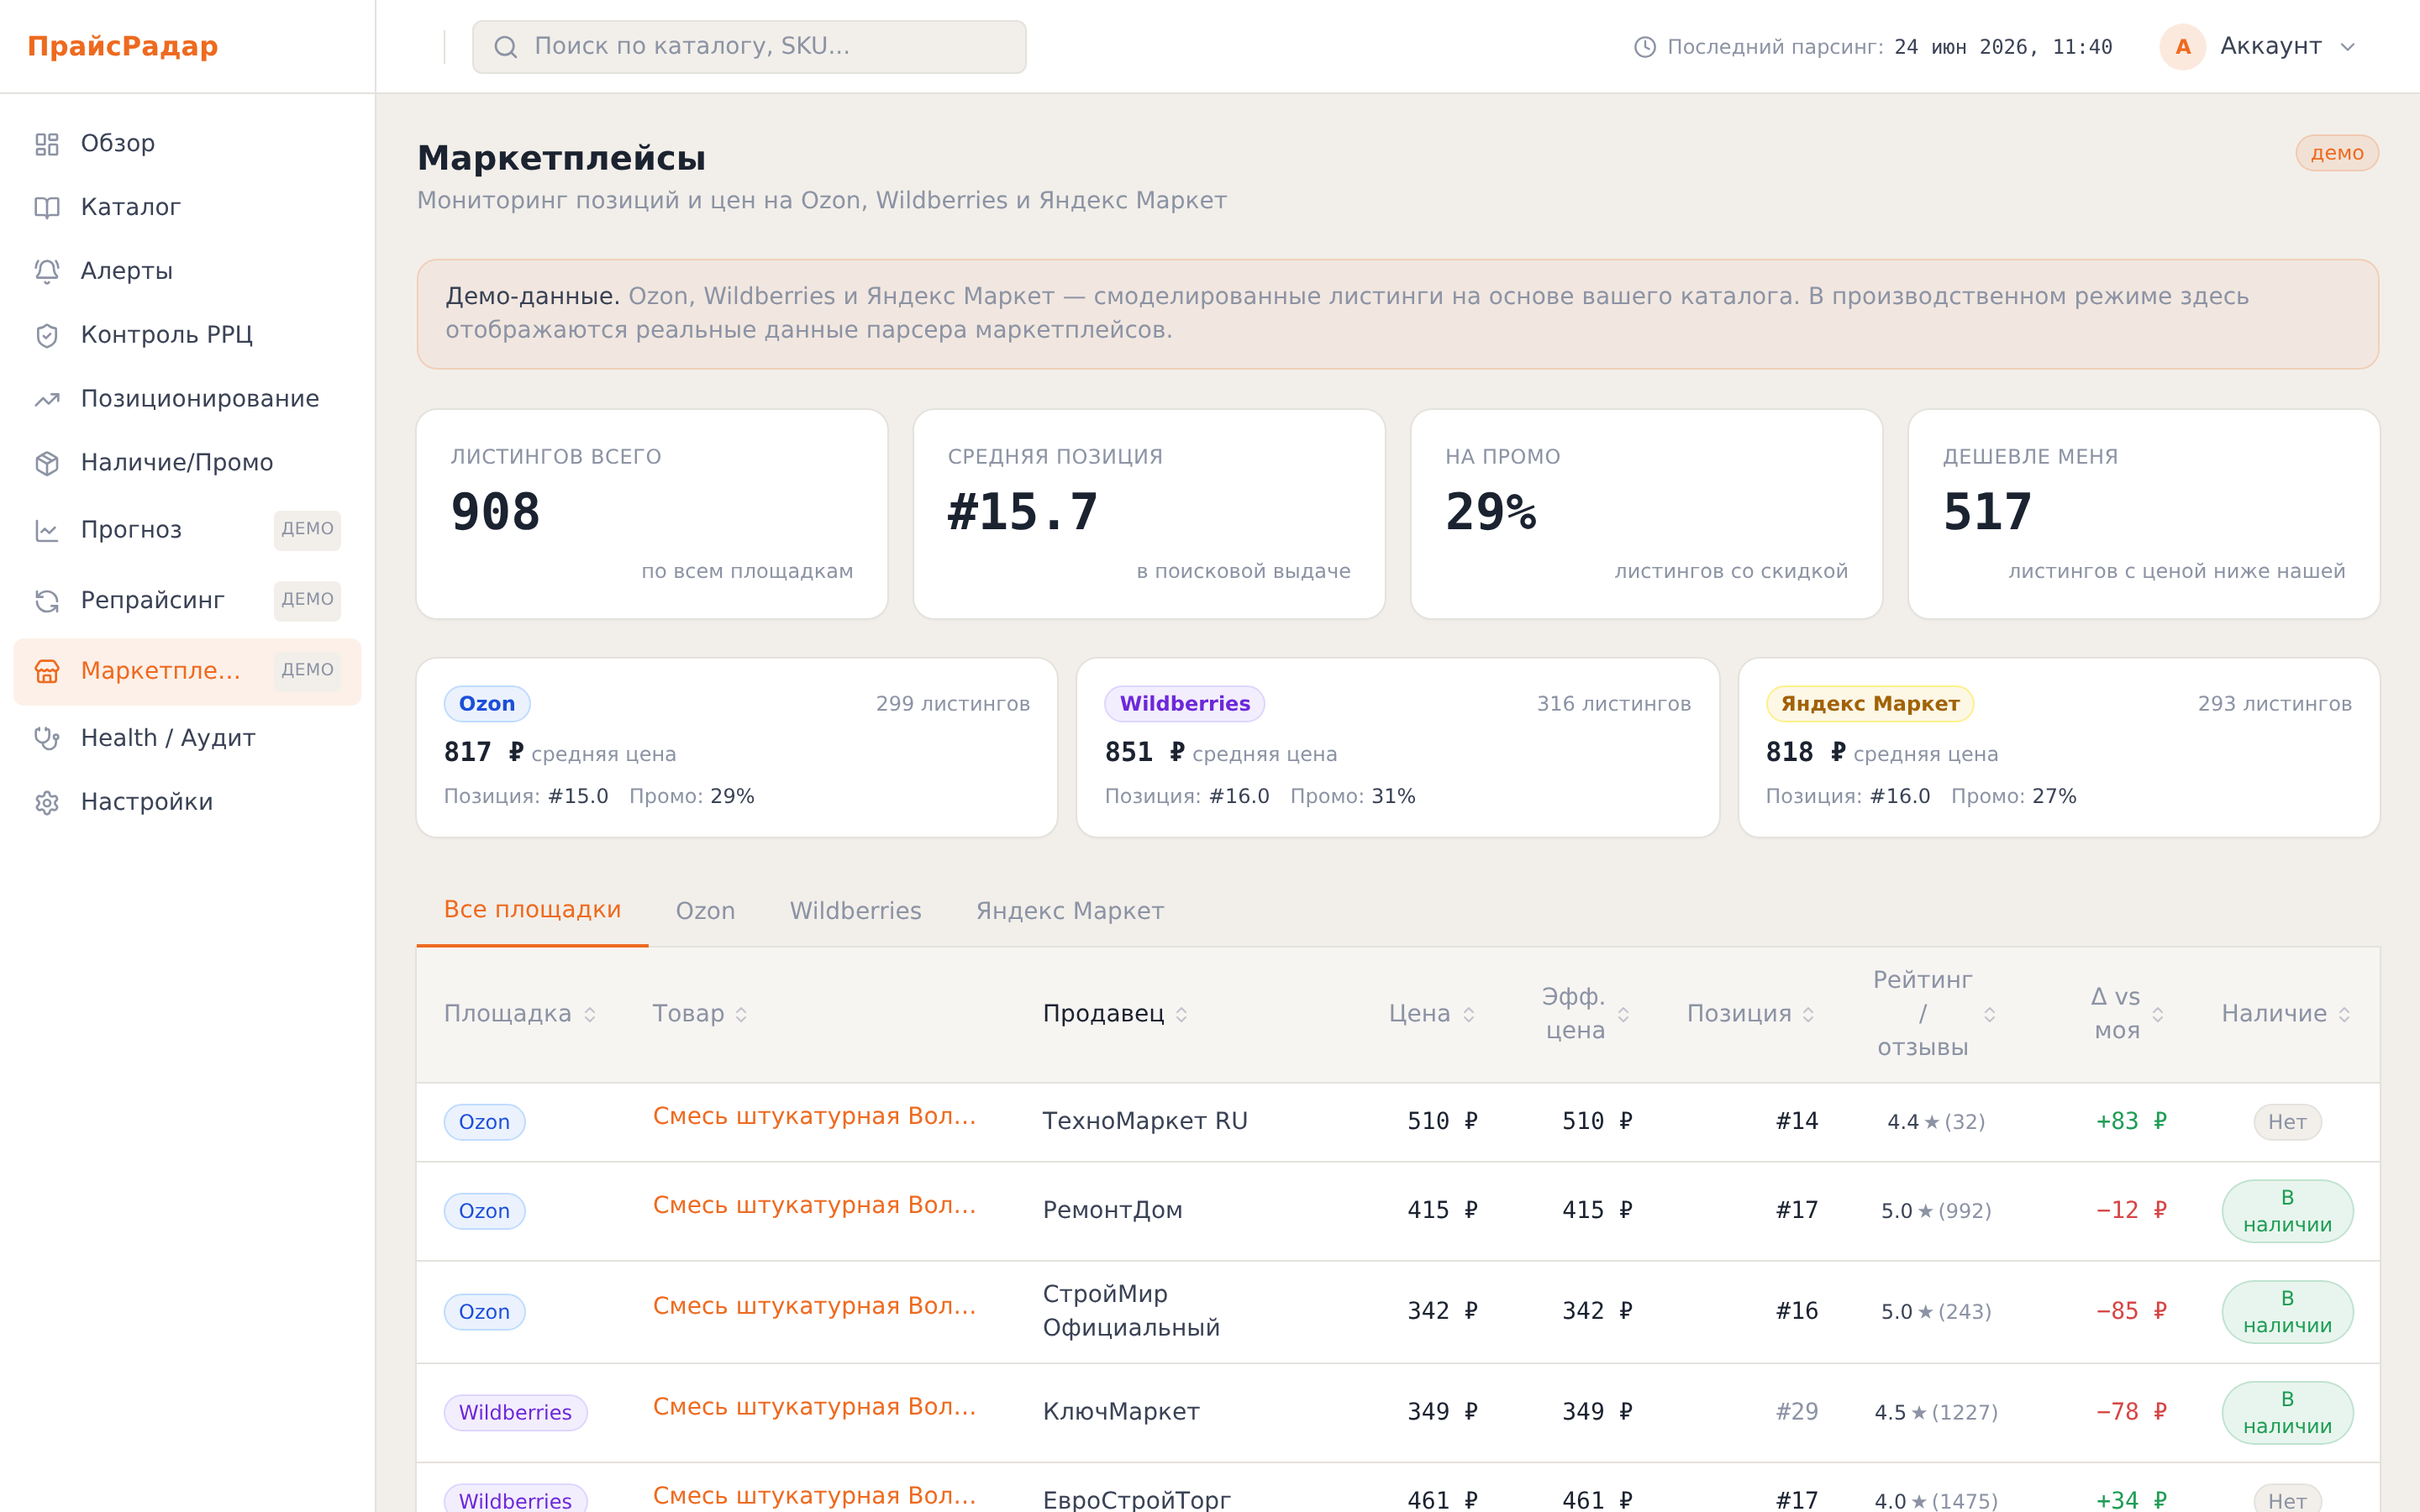Click В наличии status in РемонтДом row
Screen dimensions: 2420x1512
(2287, 1211)
